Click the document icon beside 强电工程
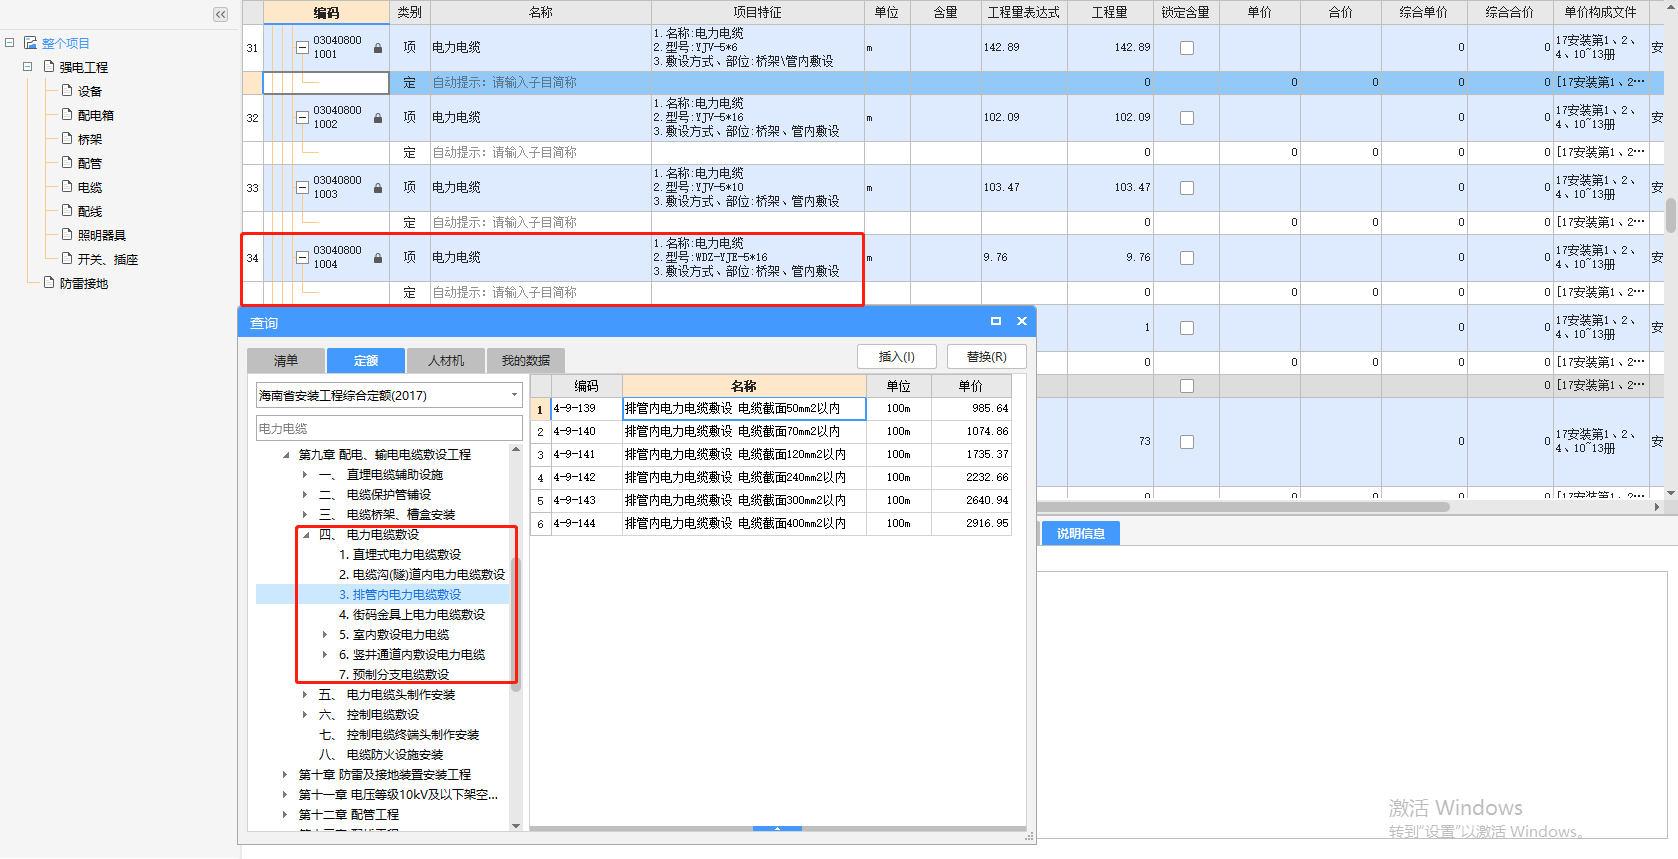The width and height of the screenshot is (1678, 859). (x=48, y=67)
